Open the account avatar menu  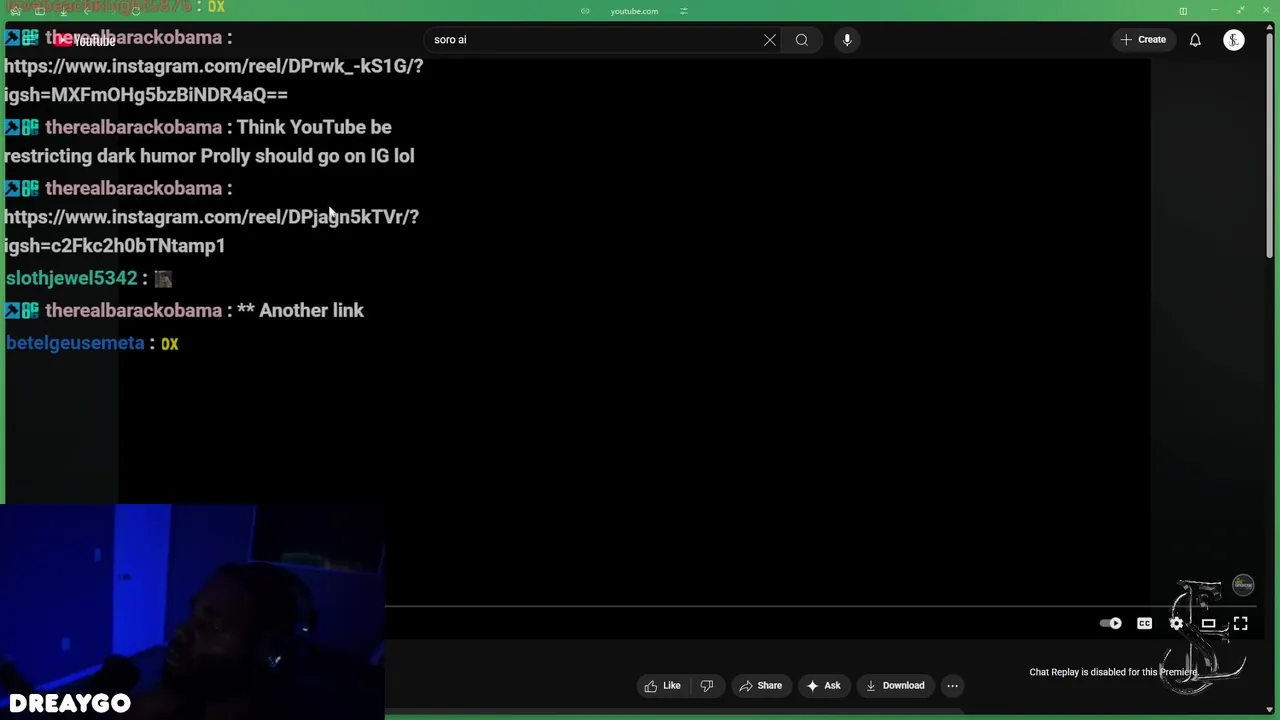(x=1234, y=40)
